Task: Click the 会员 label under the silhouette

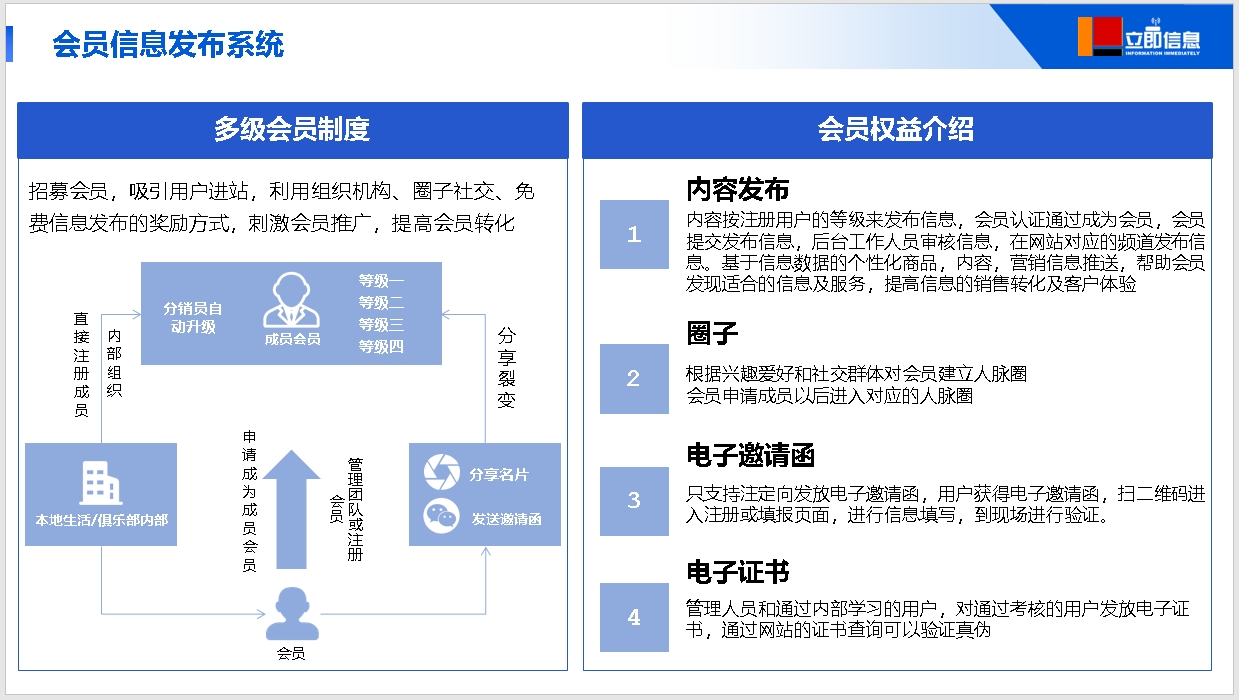Action: (x=291, y=654)
